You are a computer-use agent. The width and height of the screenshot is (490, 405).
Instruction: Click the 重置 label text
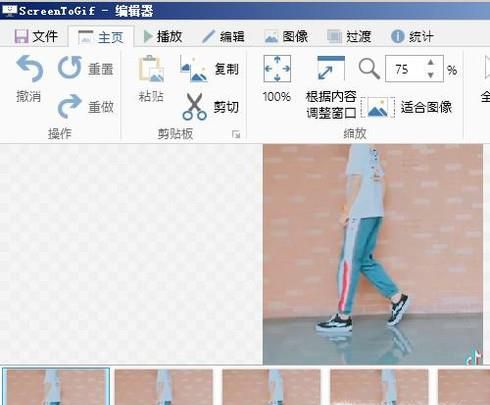click(101, 69)
